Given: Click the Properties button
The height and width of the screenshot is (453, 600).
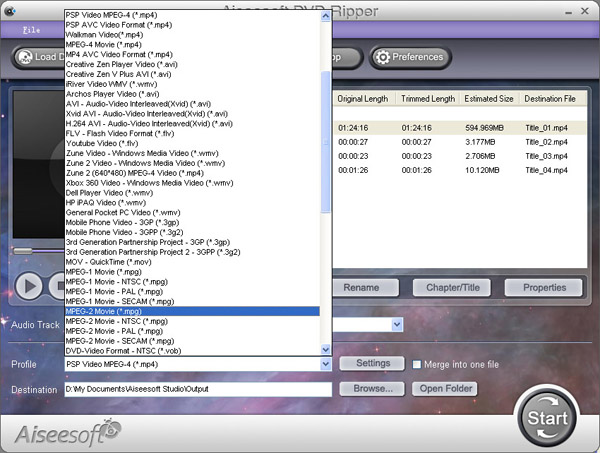Looking at the screenshot, I should point(544,287).
